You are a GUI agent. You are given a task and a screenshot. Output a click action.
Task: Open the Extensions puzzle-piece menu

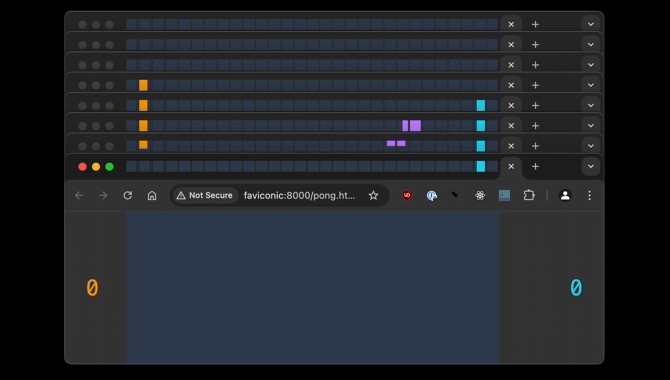529,195
